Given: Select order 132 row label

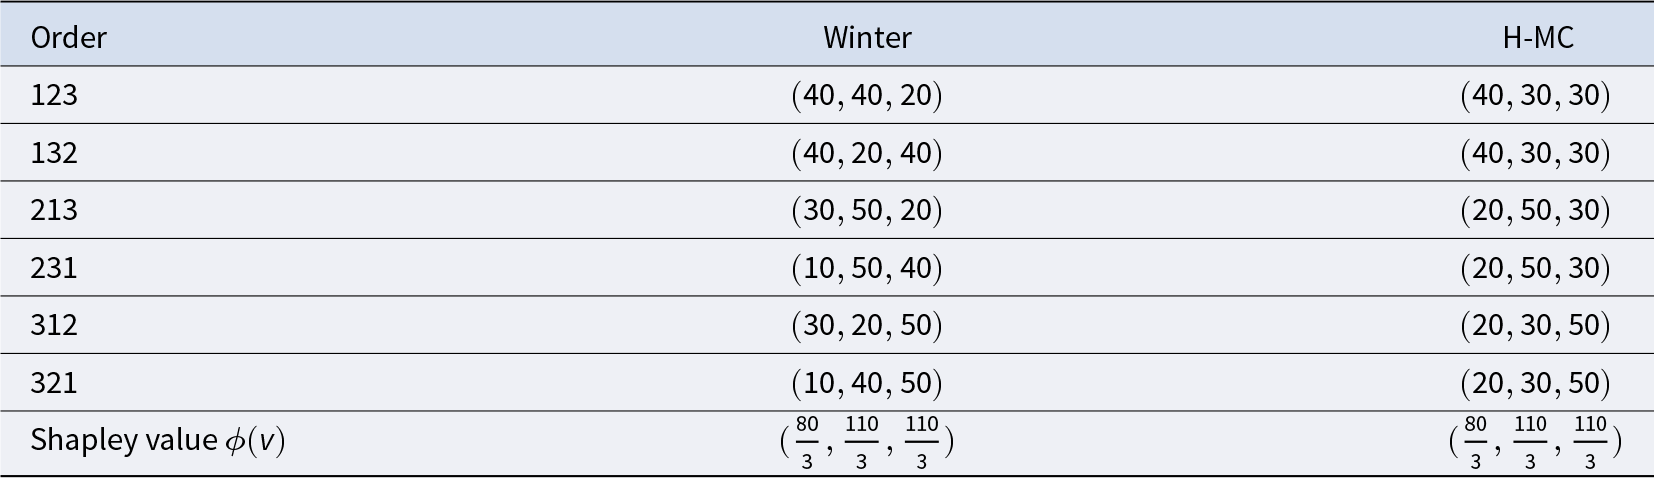Looking at the screenshot, I should coord(54,153).
